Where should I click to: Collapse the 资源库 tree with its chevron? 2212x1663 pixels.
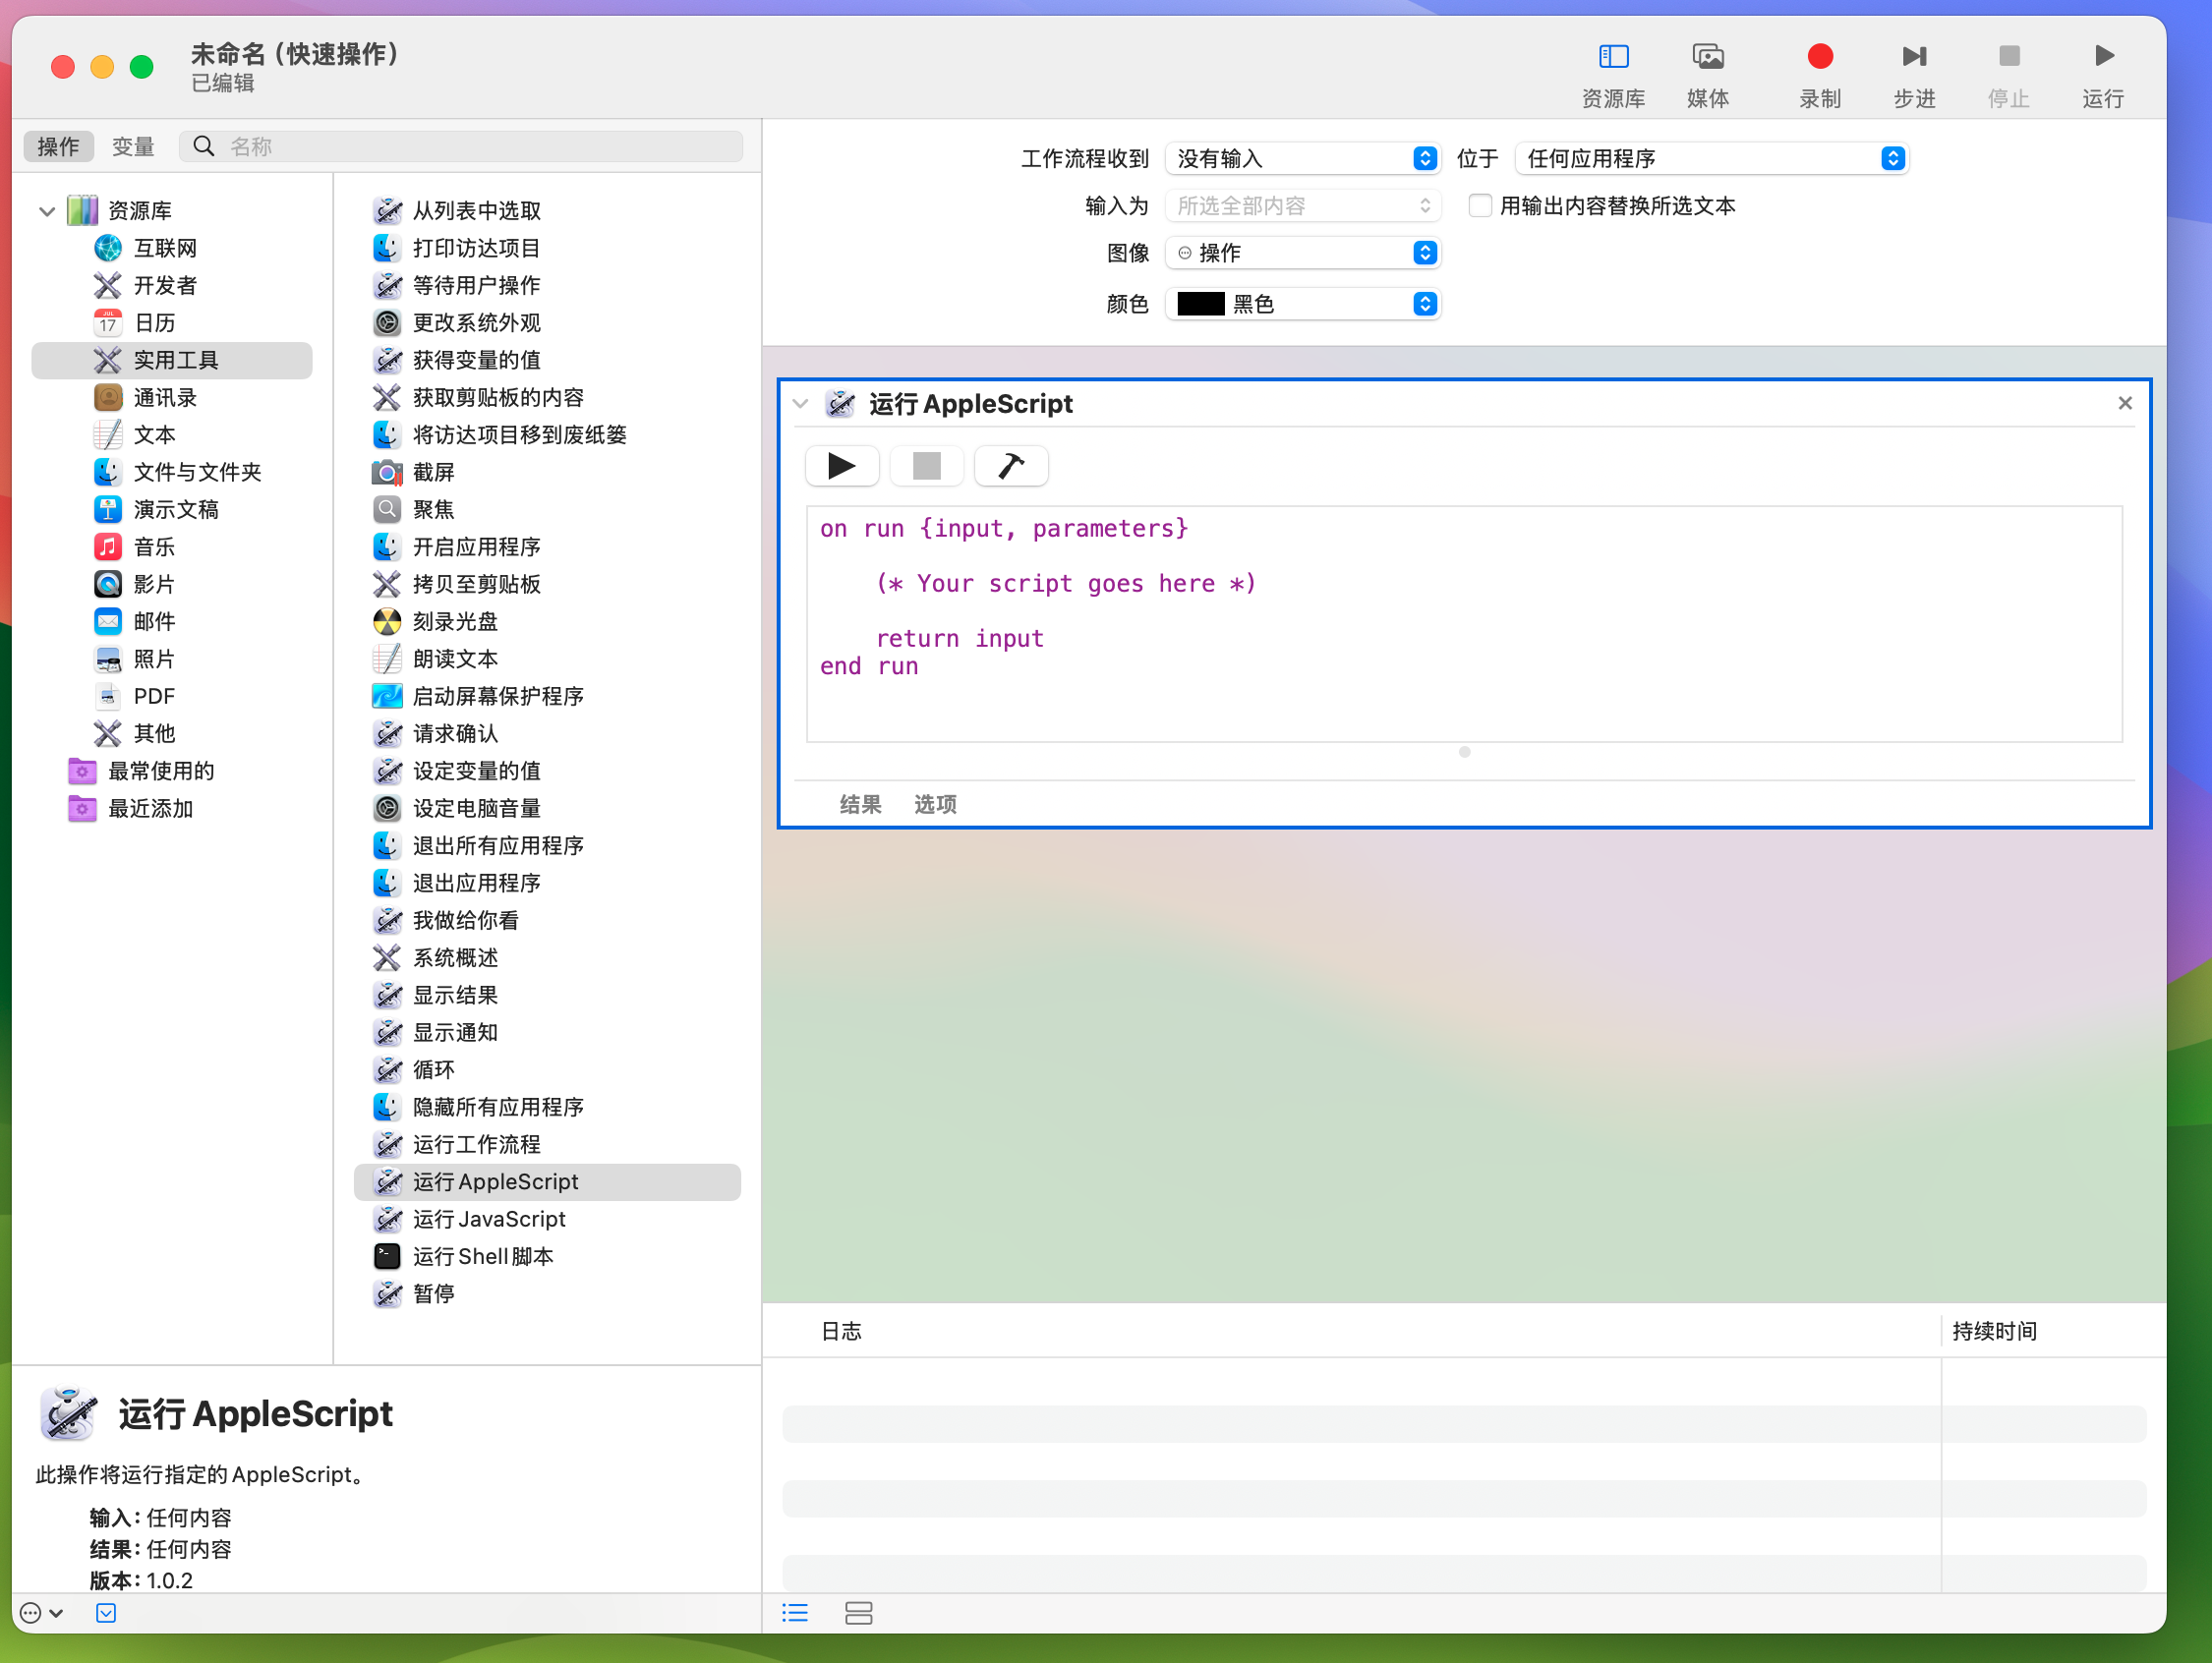(46, 211)
